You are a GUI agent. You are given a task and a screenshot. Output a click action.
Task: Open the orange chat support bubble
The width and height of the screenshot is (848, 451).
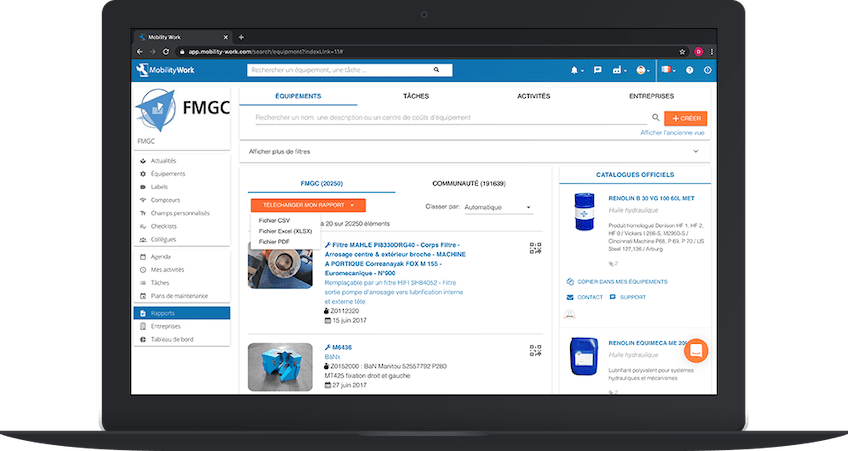pyautogui.click(x=696, y=351)
